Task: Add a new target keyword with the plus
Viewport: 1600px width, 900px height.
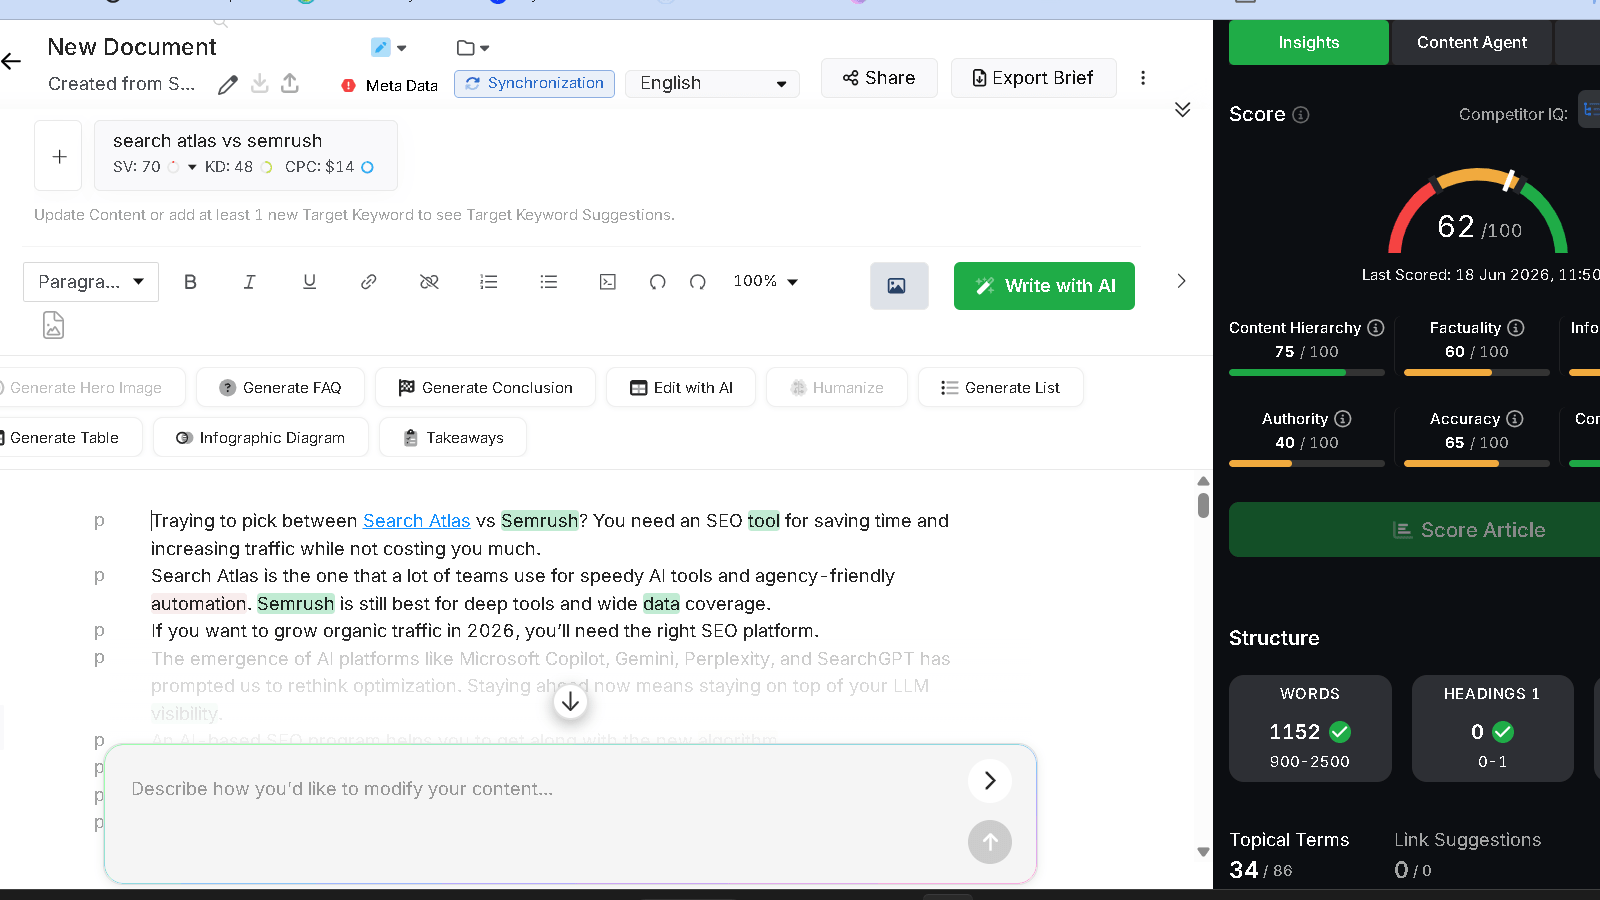Action: coord(59,156)
